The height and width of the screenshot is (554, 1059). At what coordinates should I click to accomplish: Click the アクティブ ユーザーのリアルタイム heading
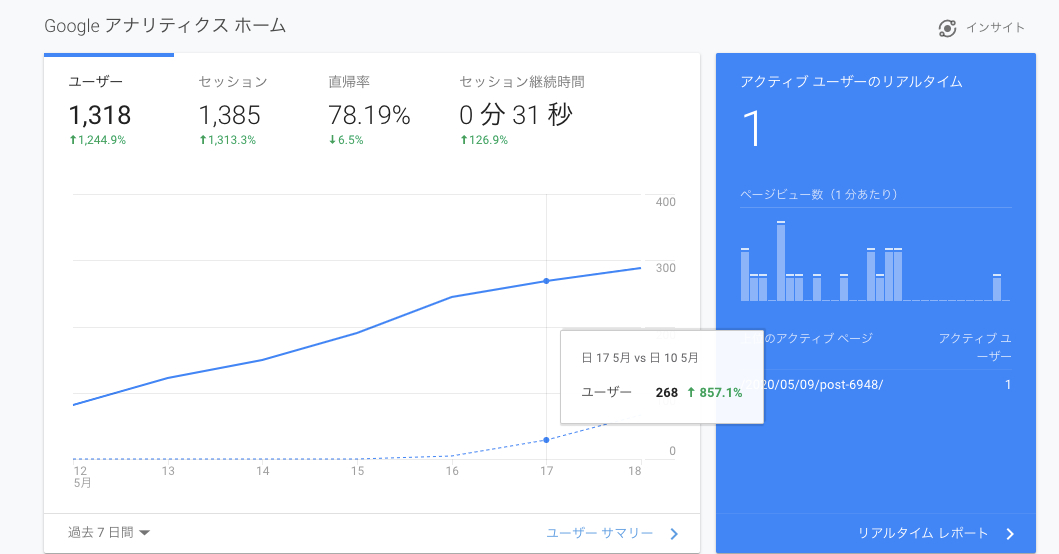851,82
